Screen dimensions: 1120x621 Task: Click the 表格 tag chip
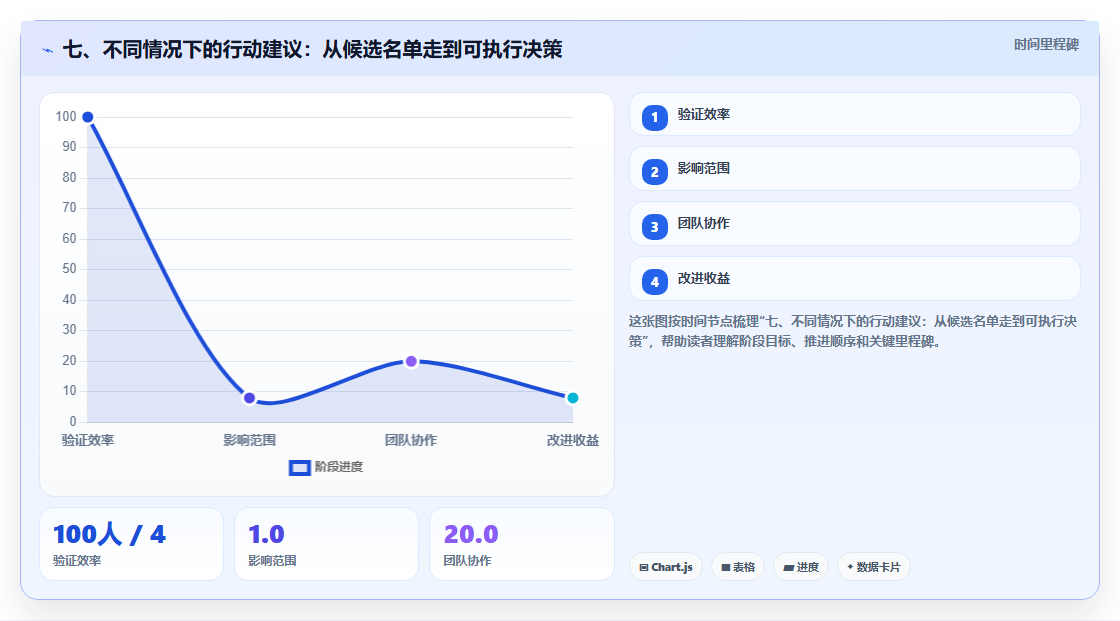738,567
